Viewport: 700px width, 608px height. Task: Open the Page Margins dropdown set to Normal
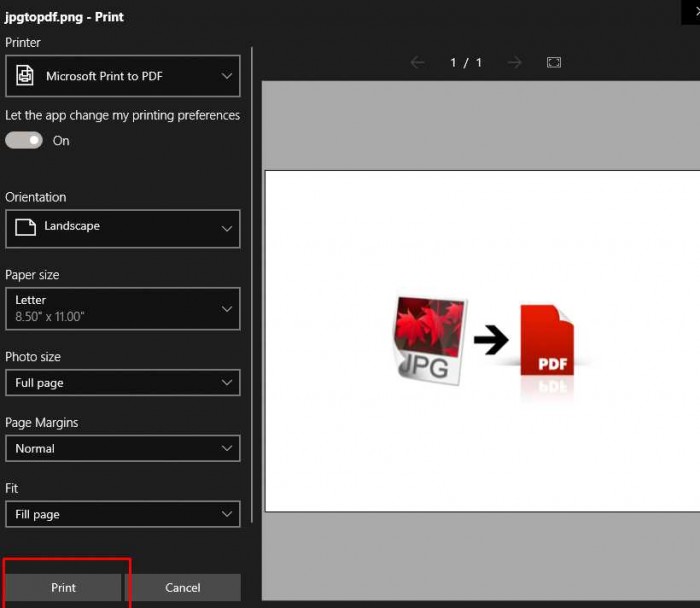(123, 448)
